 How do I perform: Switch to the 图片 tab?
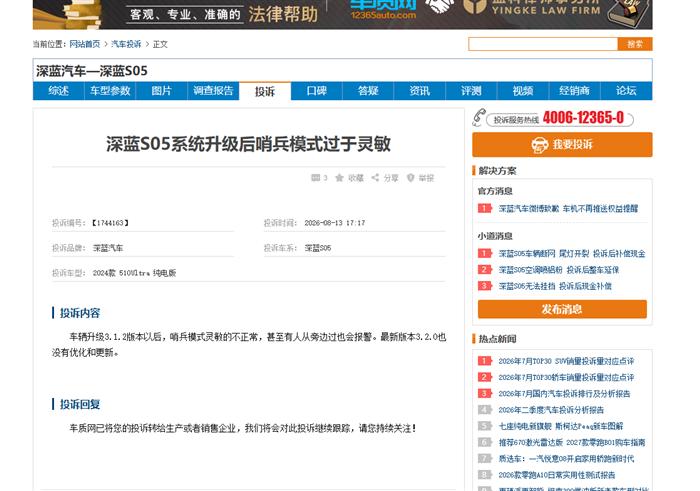pos(162,91)
